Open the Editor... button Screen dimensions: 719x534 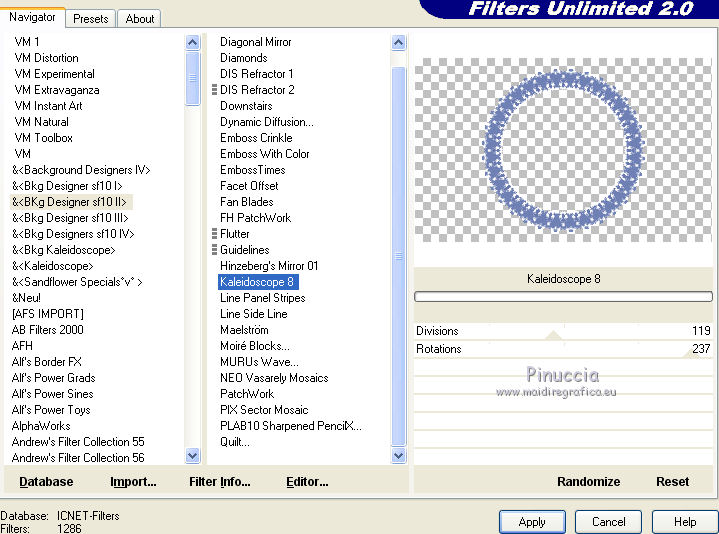click(x=307, y=482)
